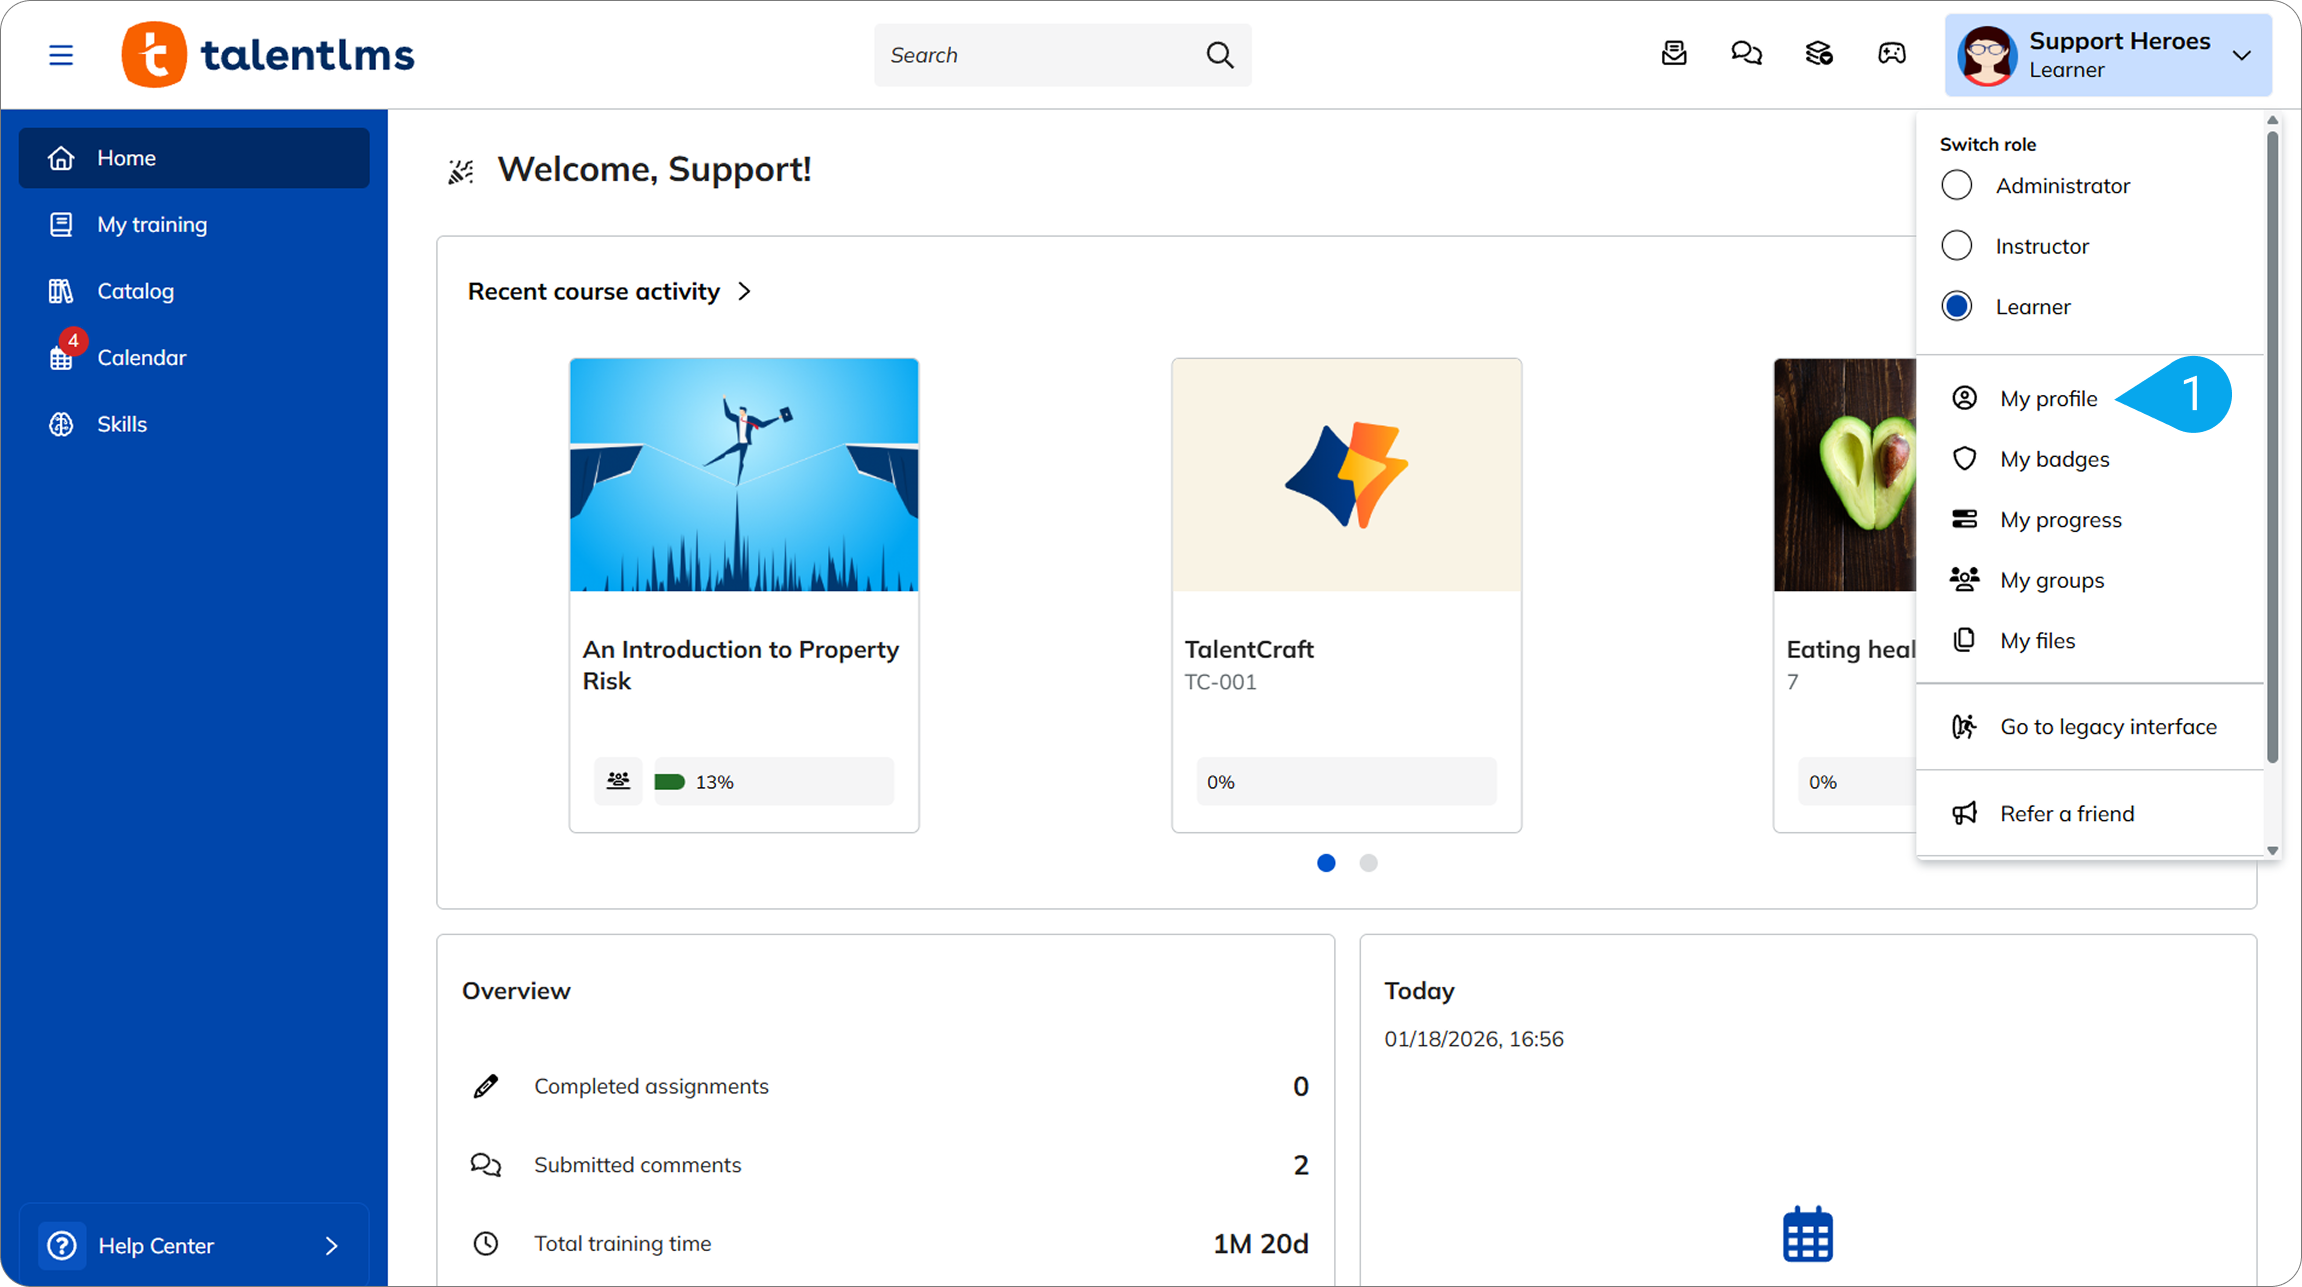Screen dimensions: 2302x1287
Task: Click the group icon on Property Risk card
Action: click(x=618, y=781)
